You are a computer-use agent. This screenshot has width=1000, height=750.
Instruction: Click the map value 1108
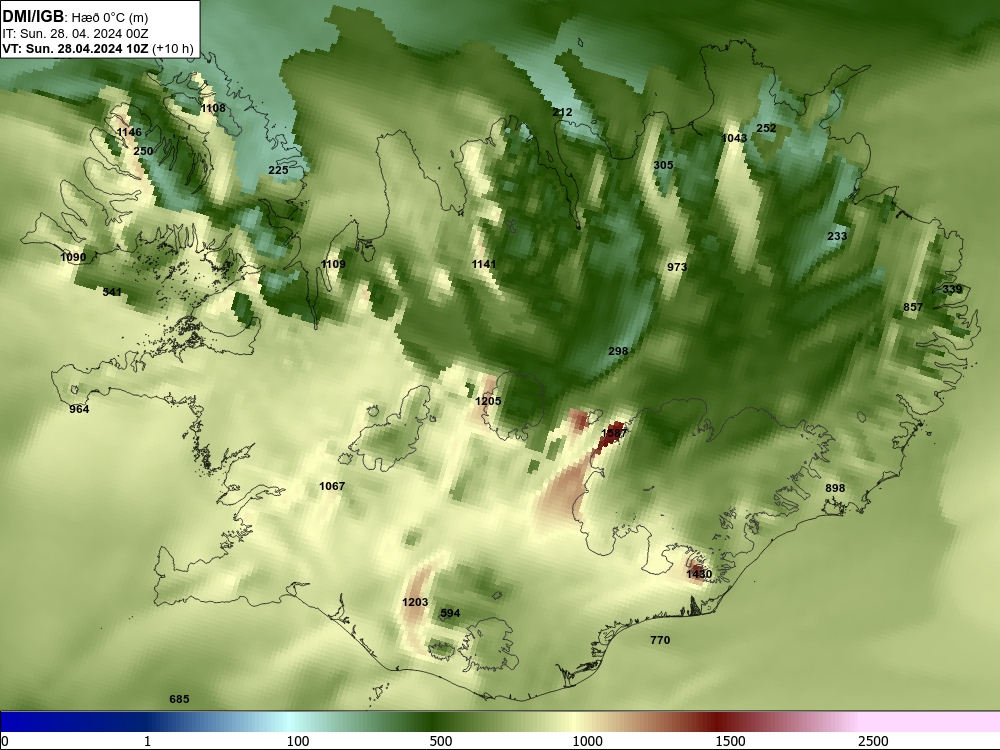point(213,108)
